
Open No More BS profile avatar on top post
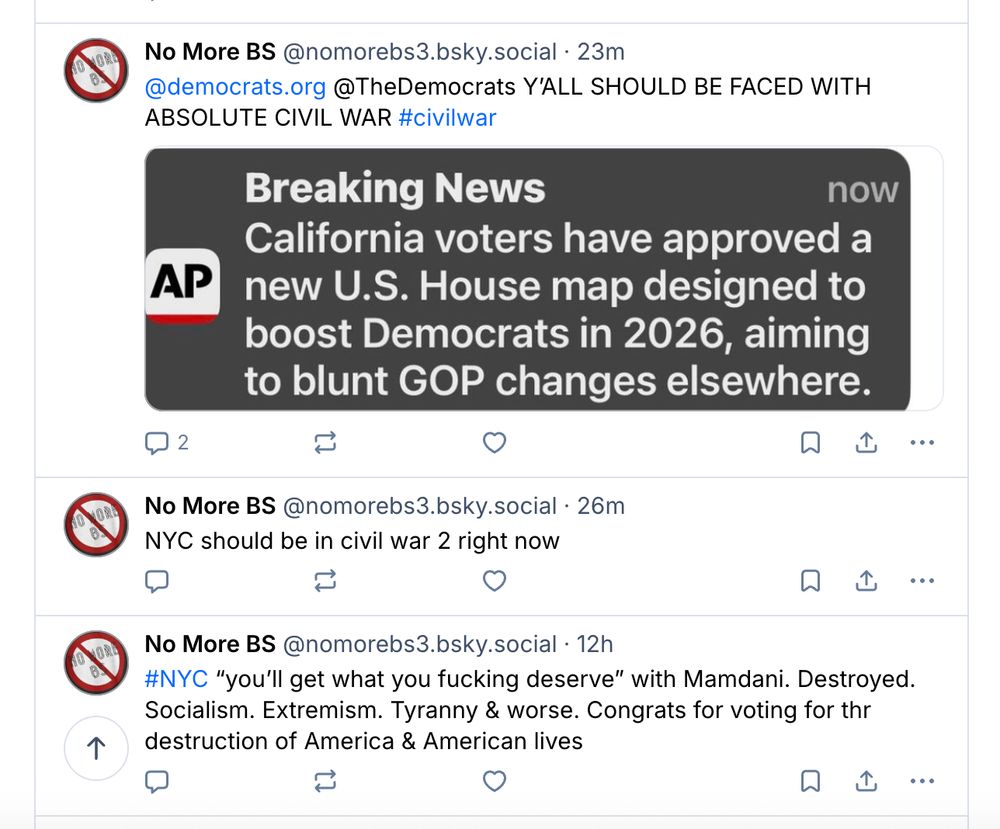tap(96, 70)
